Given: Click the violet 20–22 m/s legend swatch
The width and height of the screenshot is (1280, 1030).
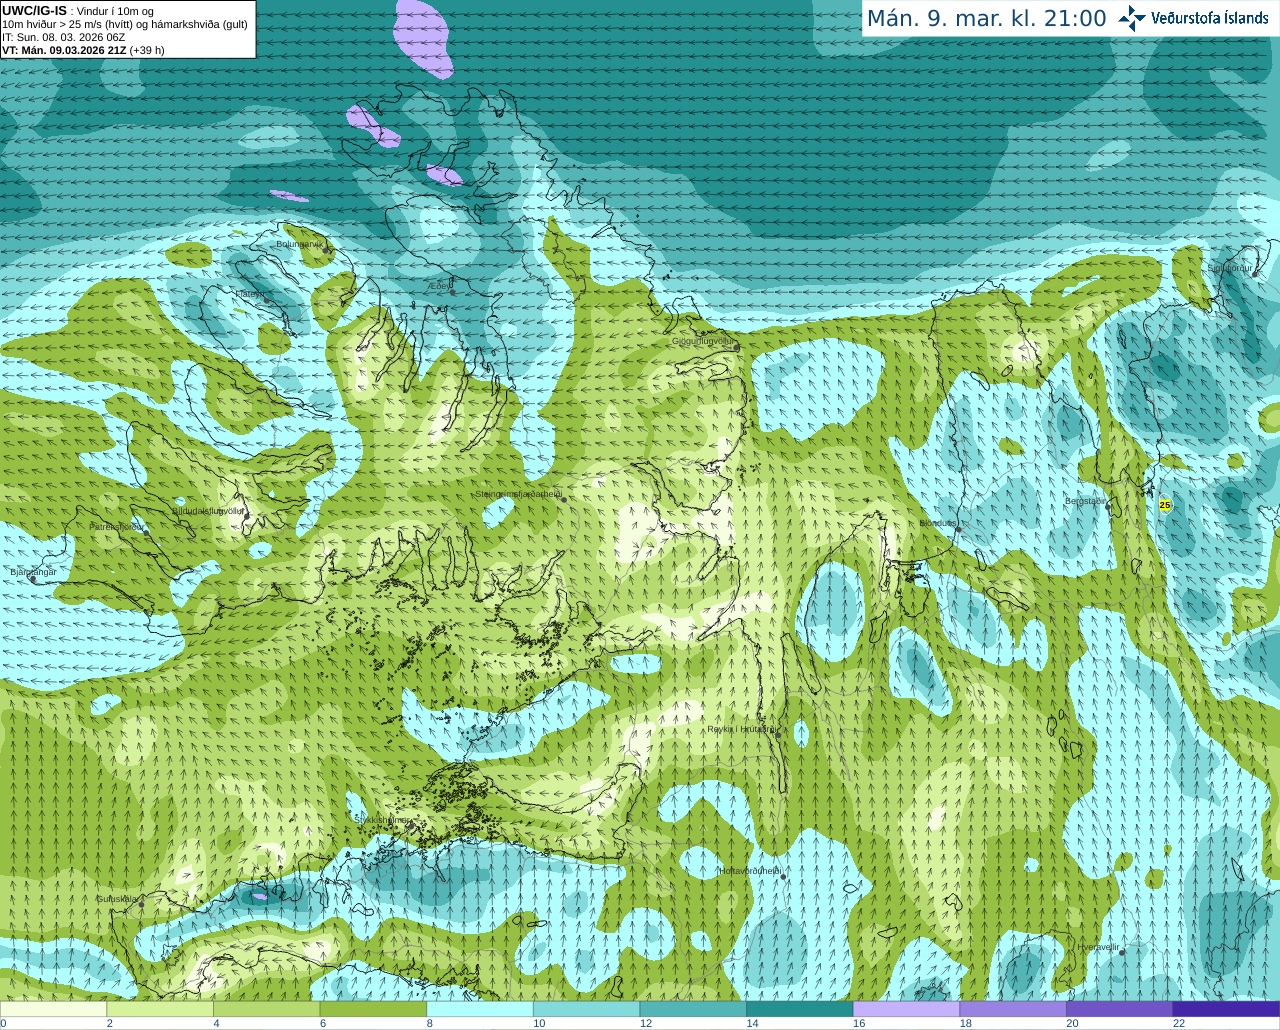Looking at the screenshot, I should pyautogui.click(x=1119, y=1009).
